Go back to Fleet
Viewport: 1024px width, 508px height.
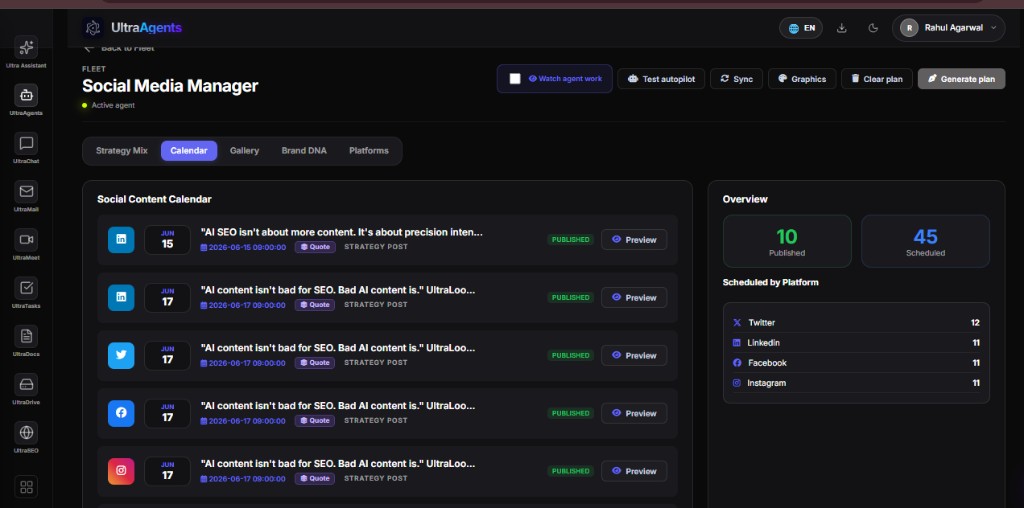tap(119, 48)
